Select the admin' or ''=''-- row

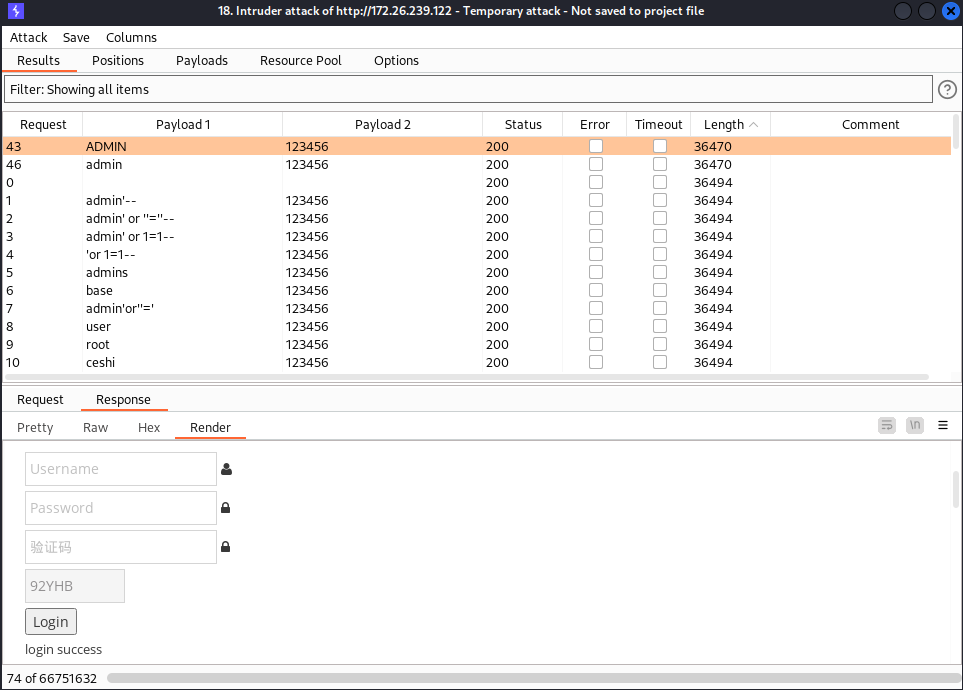(x=477, y=218)
